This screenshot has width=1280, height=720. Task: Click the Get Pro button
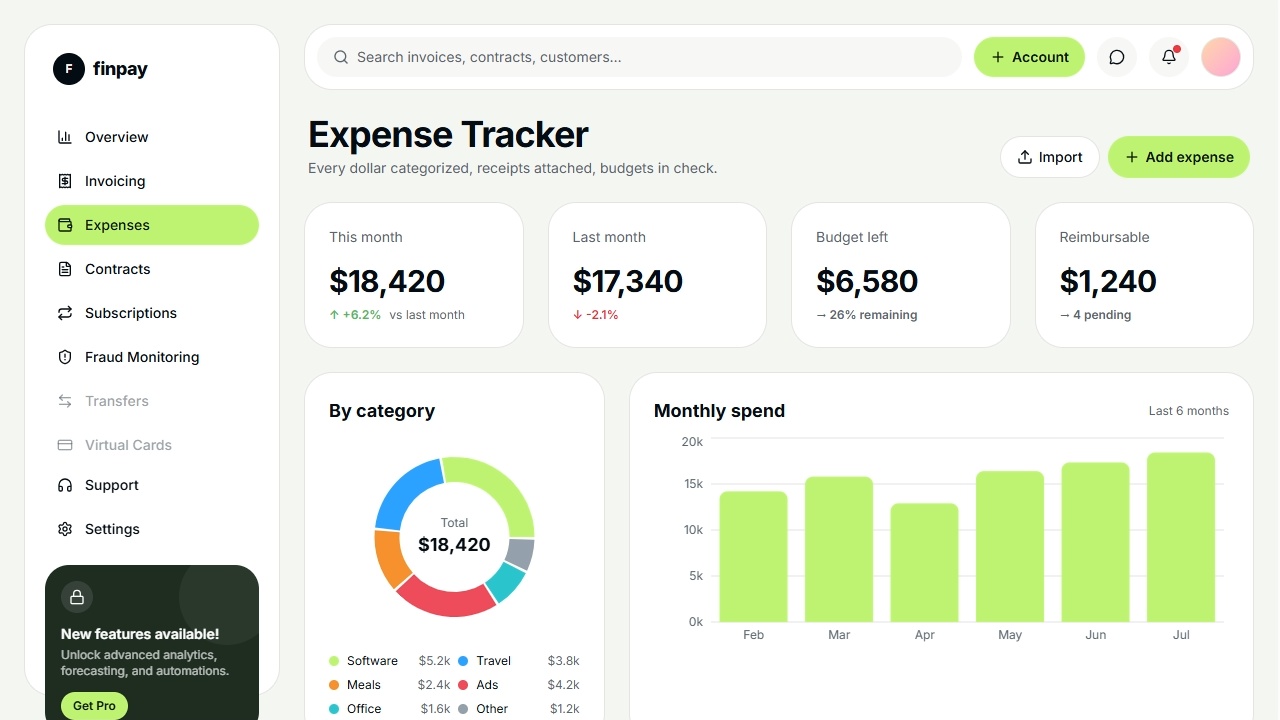[94, 705]
